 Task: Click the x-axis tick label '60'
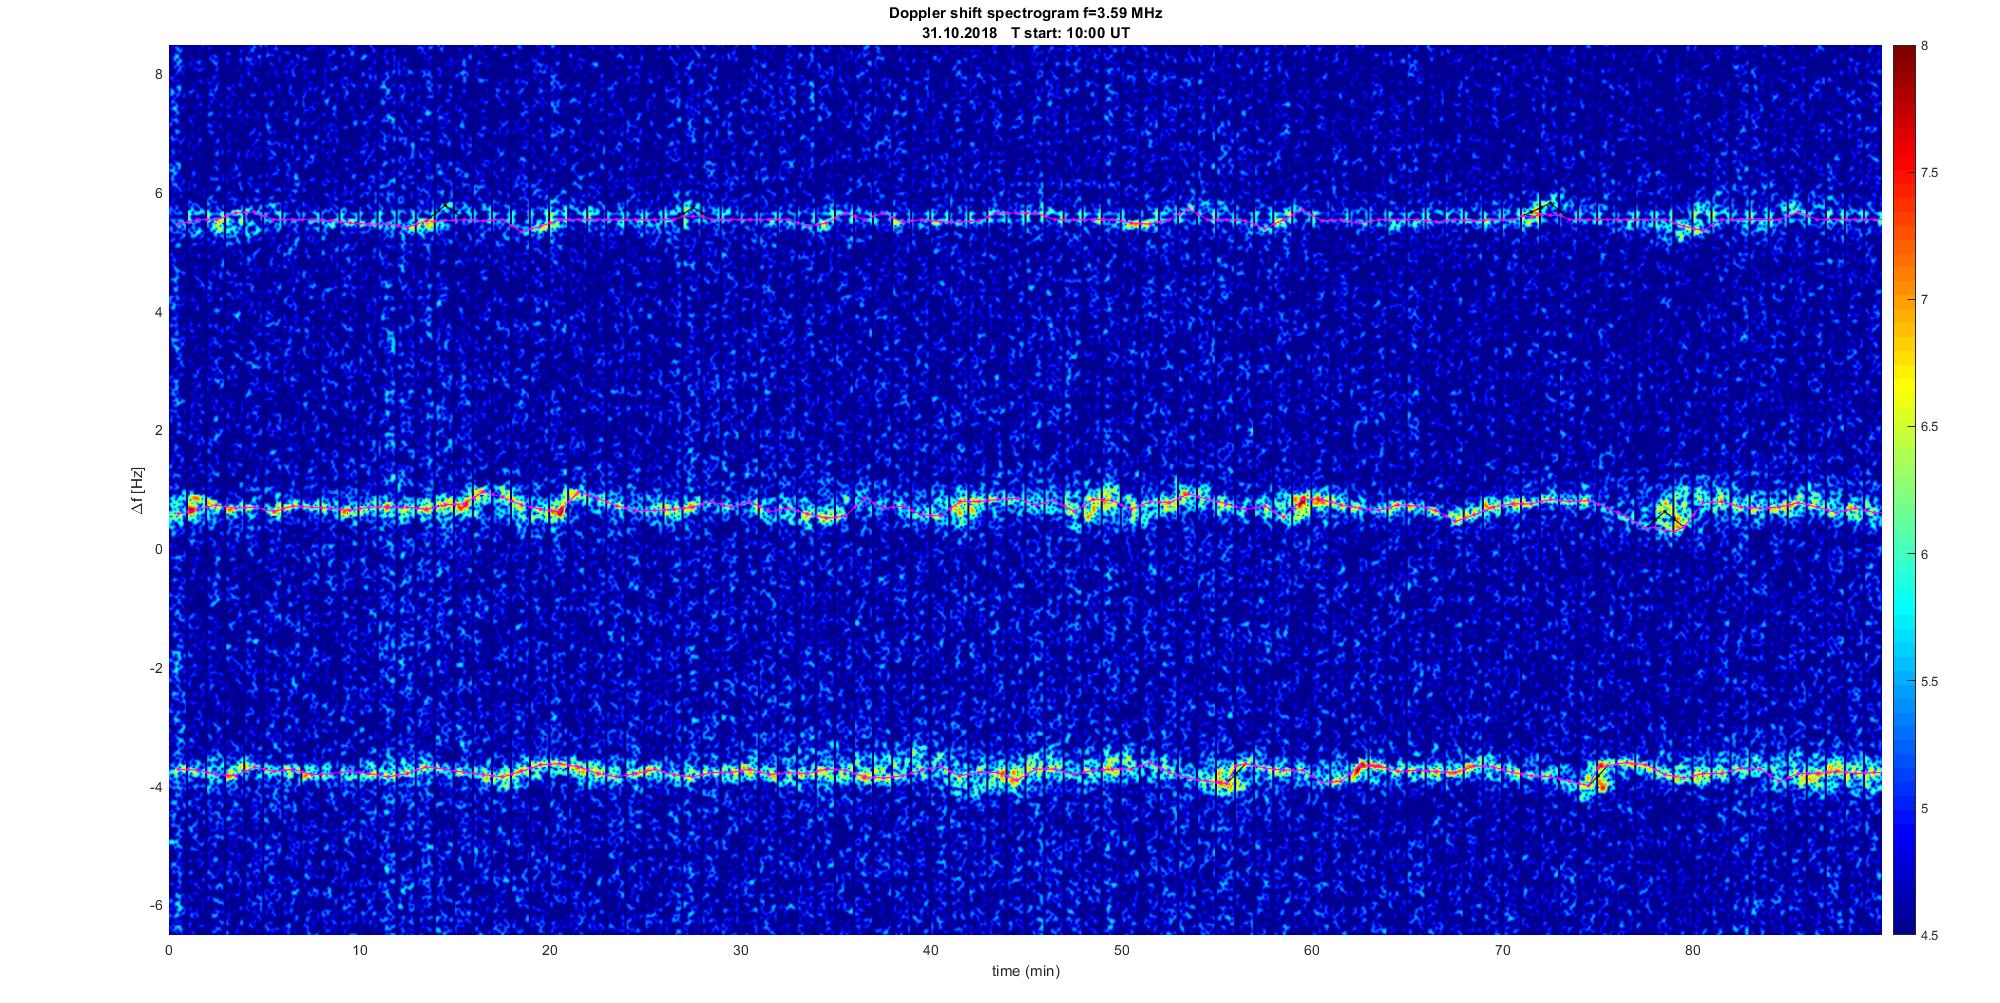(1312, 950)
